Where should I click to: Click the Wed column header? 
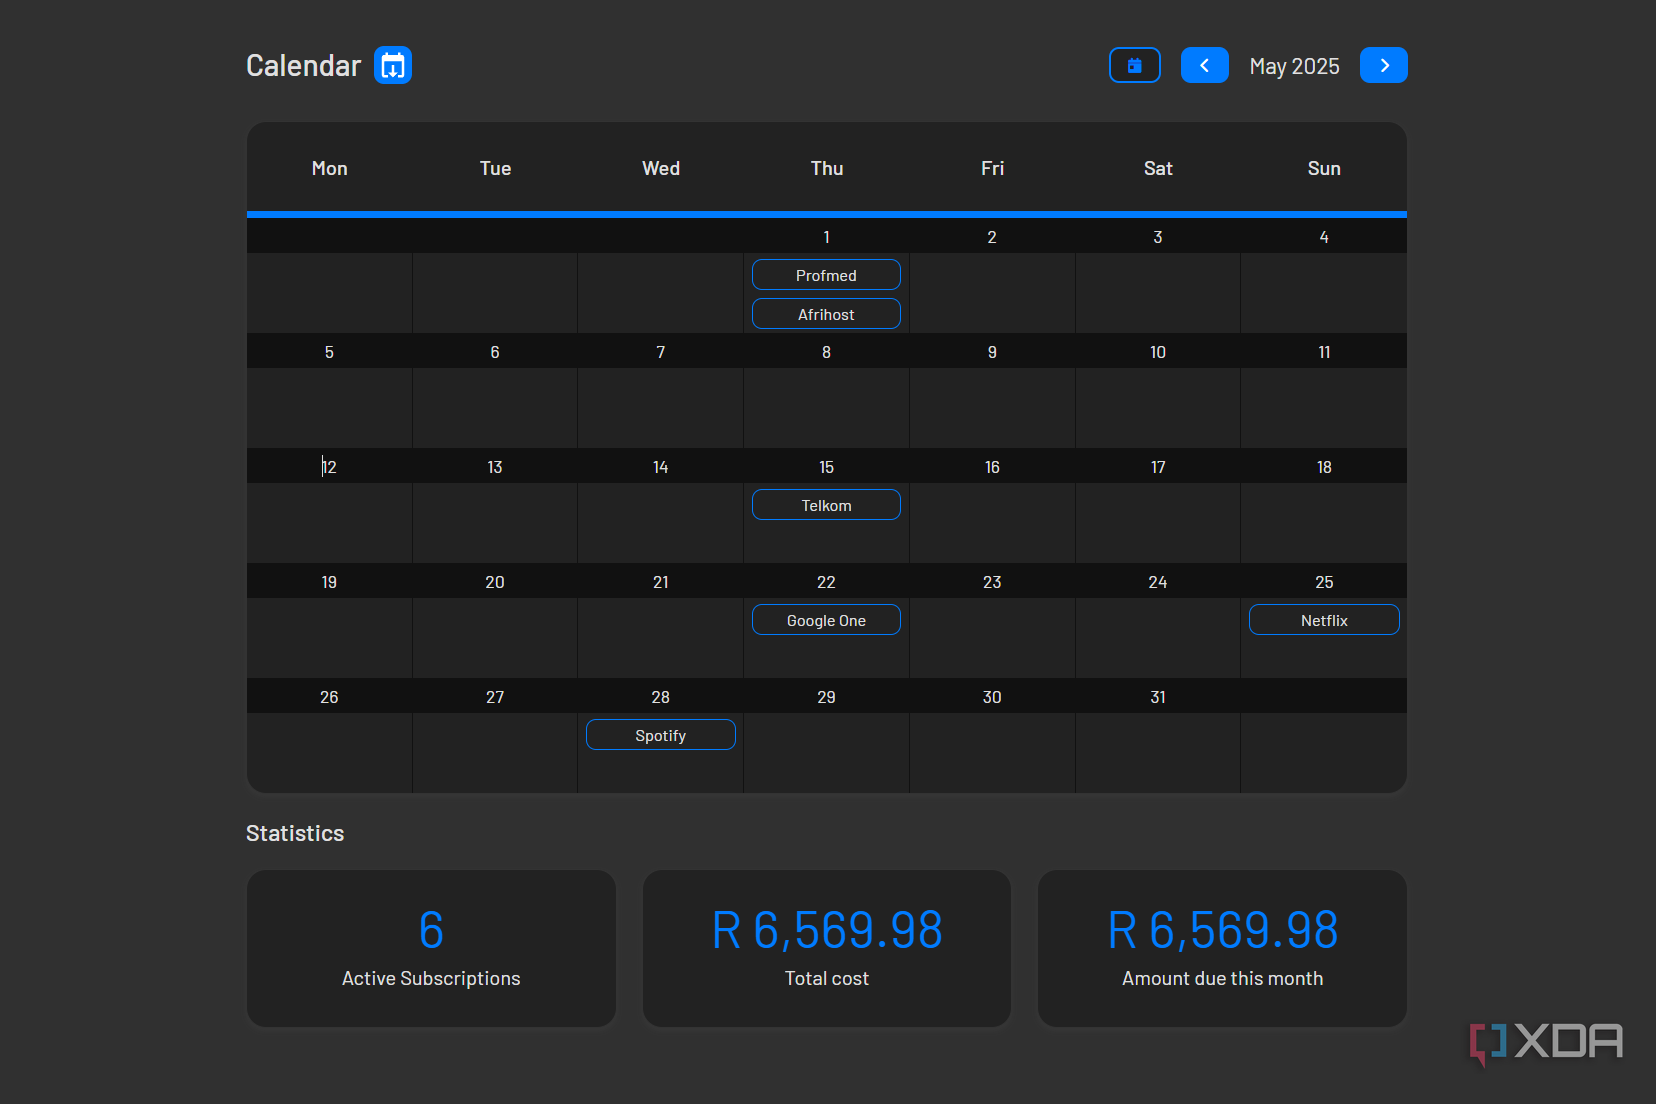click(661, 168)
